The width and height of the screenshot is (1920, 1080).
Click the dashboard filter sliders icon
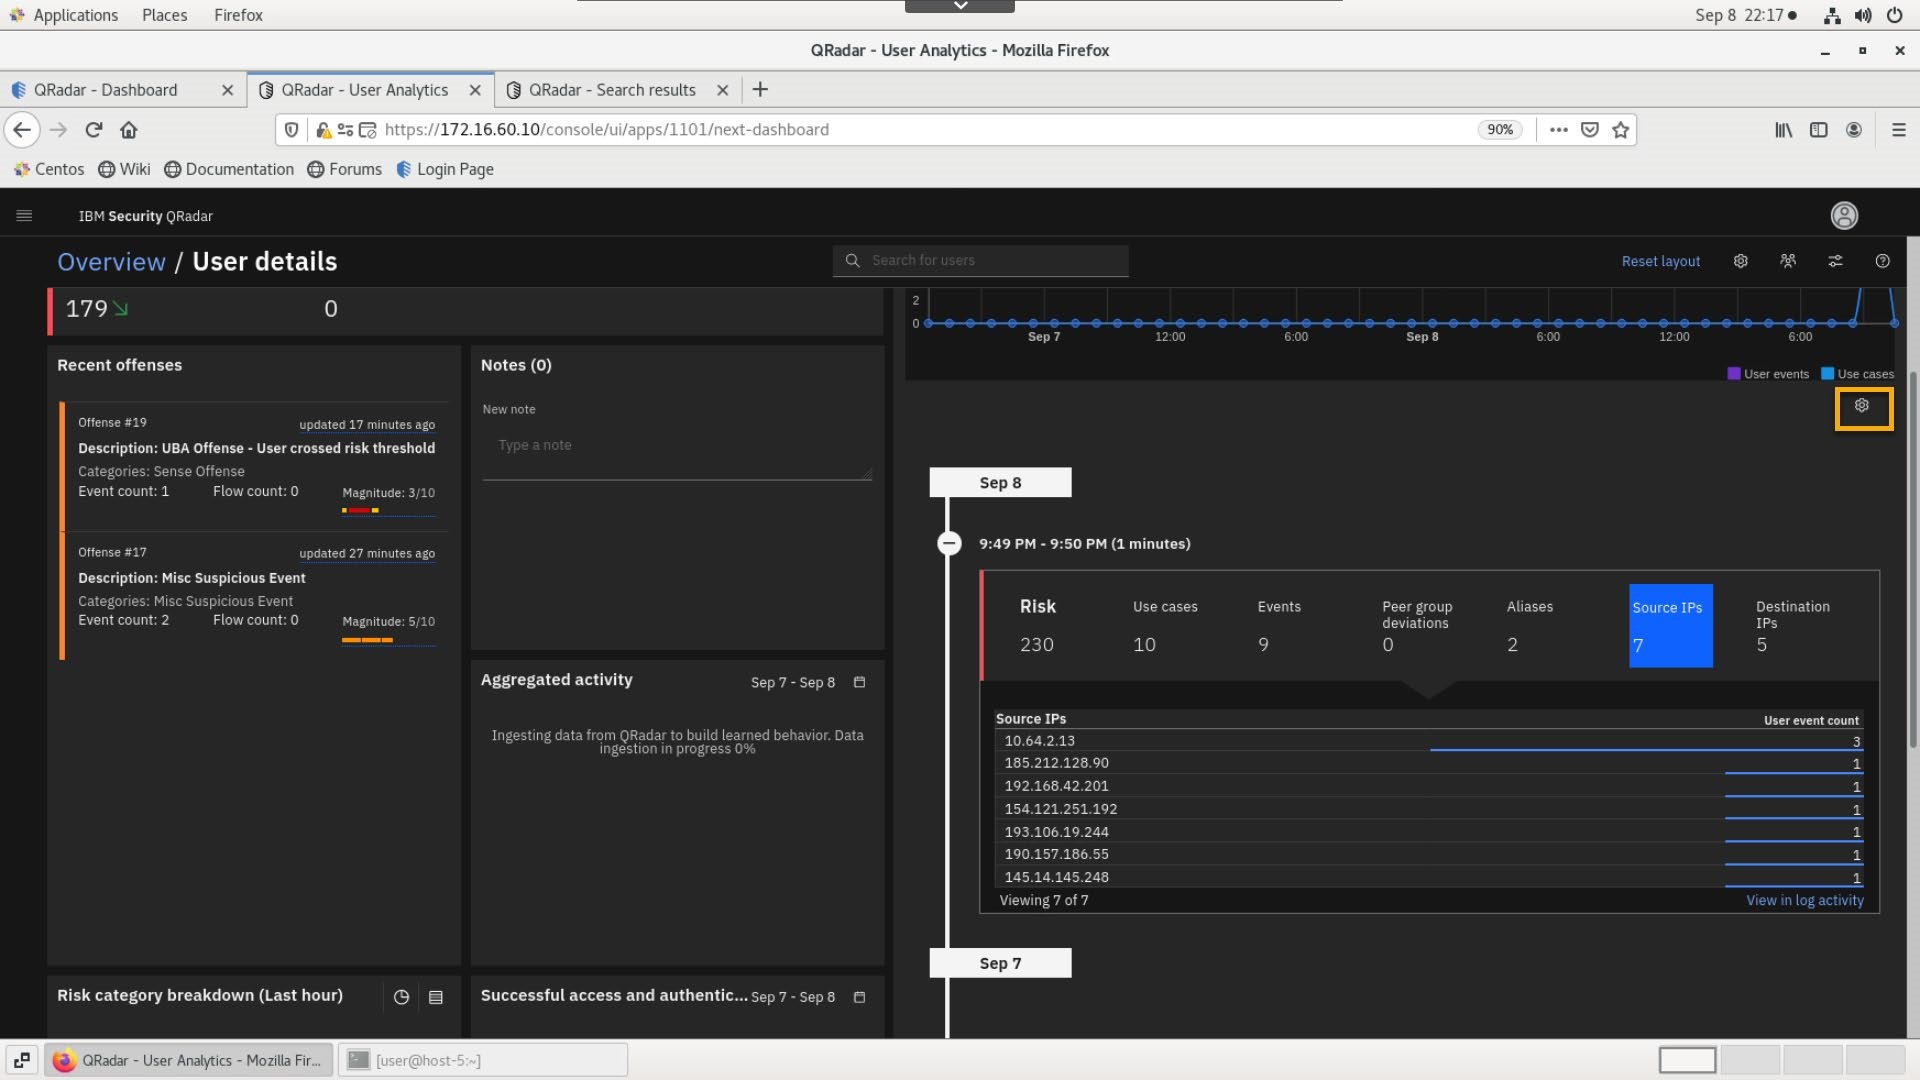1835,261
